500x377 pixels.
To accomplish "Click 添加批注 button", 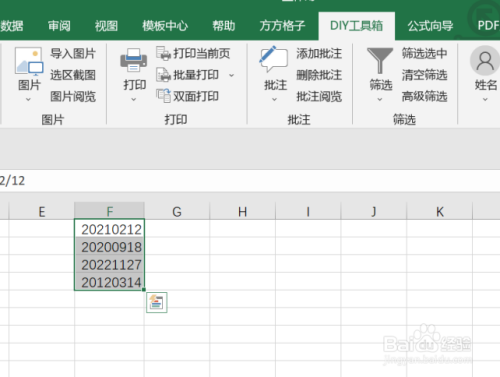I will (x=319, y=53).
